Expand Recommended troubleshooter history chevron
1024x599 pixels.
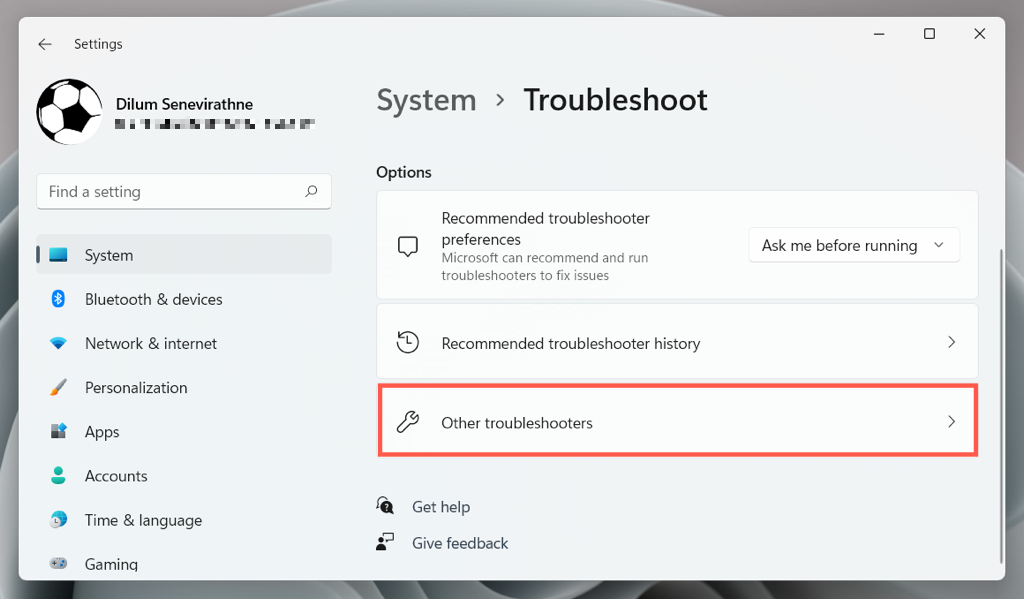(x=951, y=342)
